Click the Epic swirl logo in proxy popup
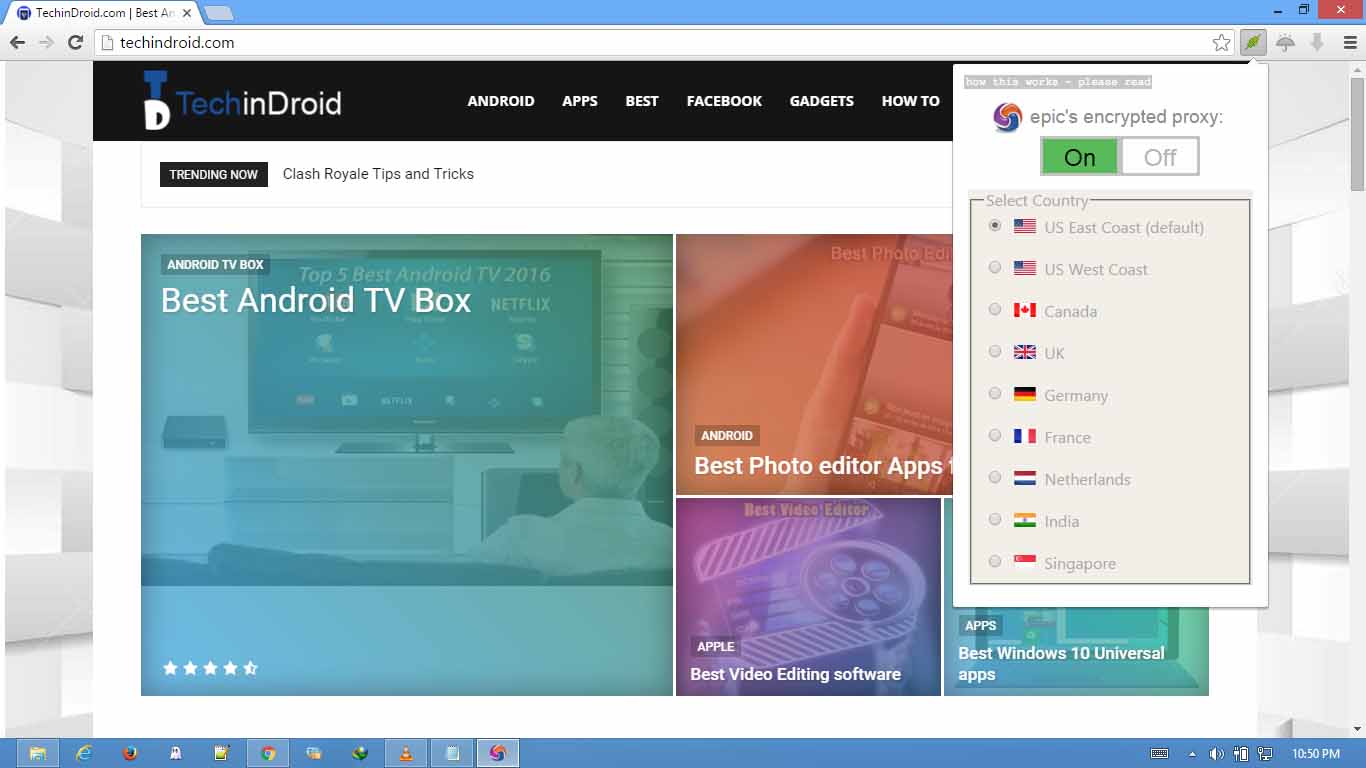 pyautogui.click(x=1007, y=118)
